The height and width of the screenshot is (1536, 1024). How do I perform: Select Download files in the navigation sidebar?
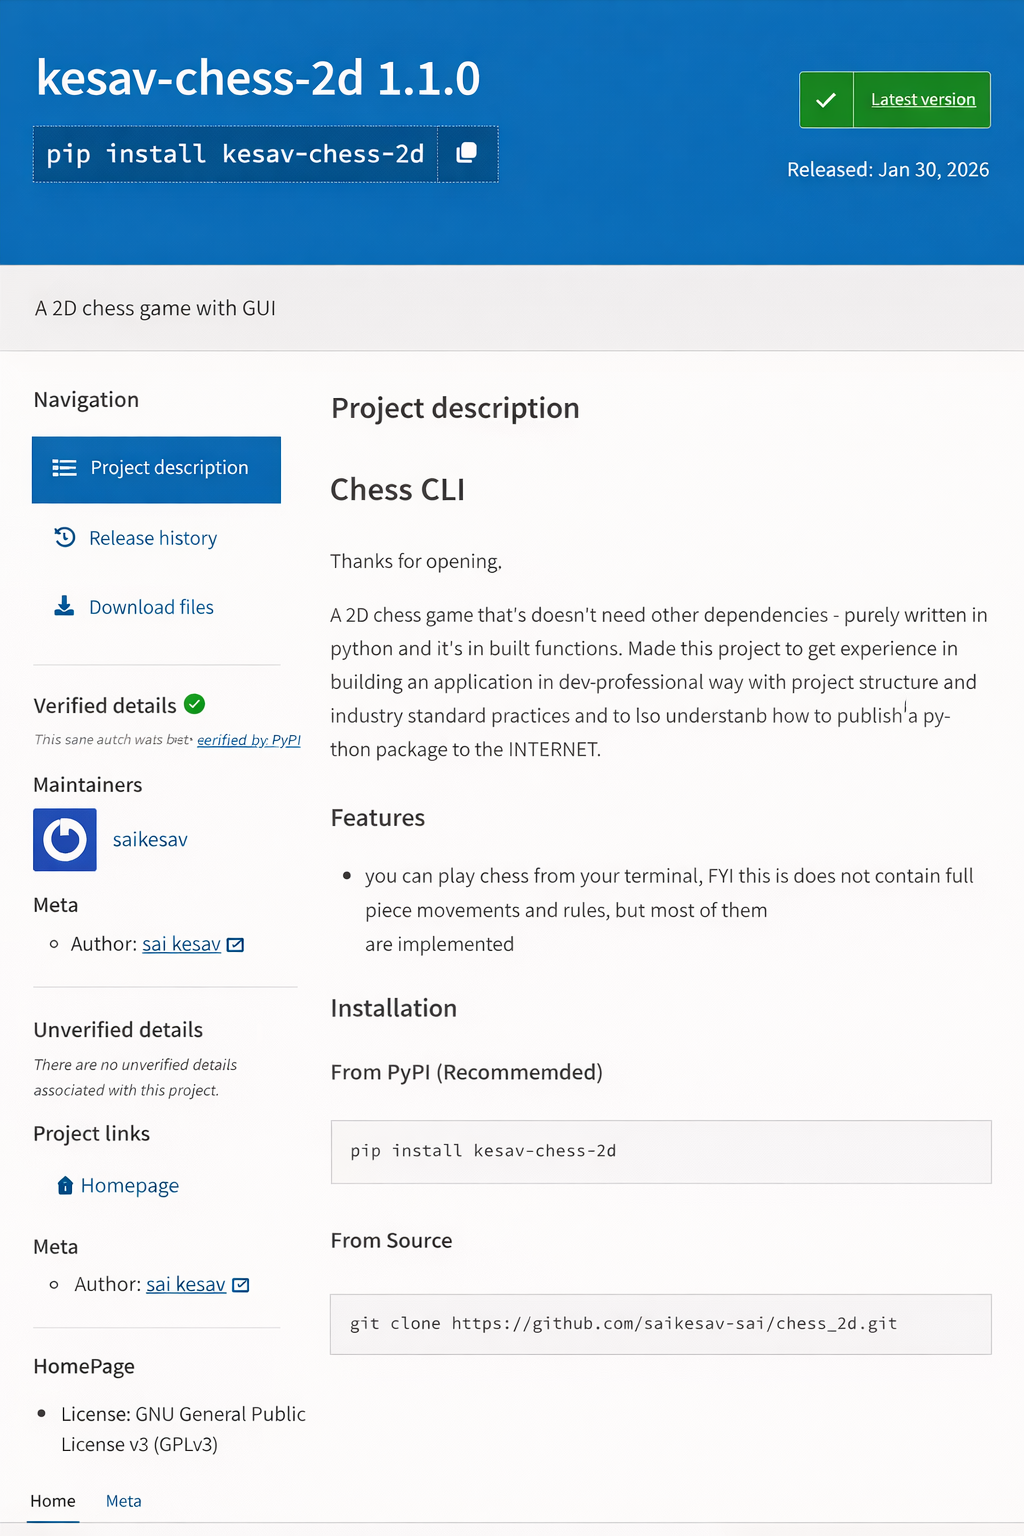coord(151,606)
